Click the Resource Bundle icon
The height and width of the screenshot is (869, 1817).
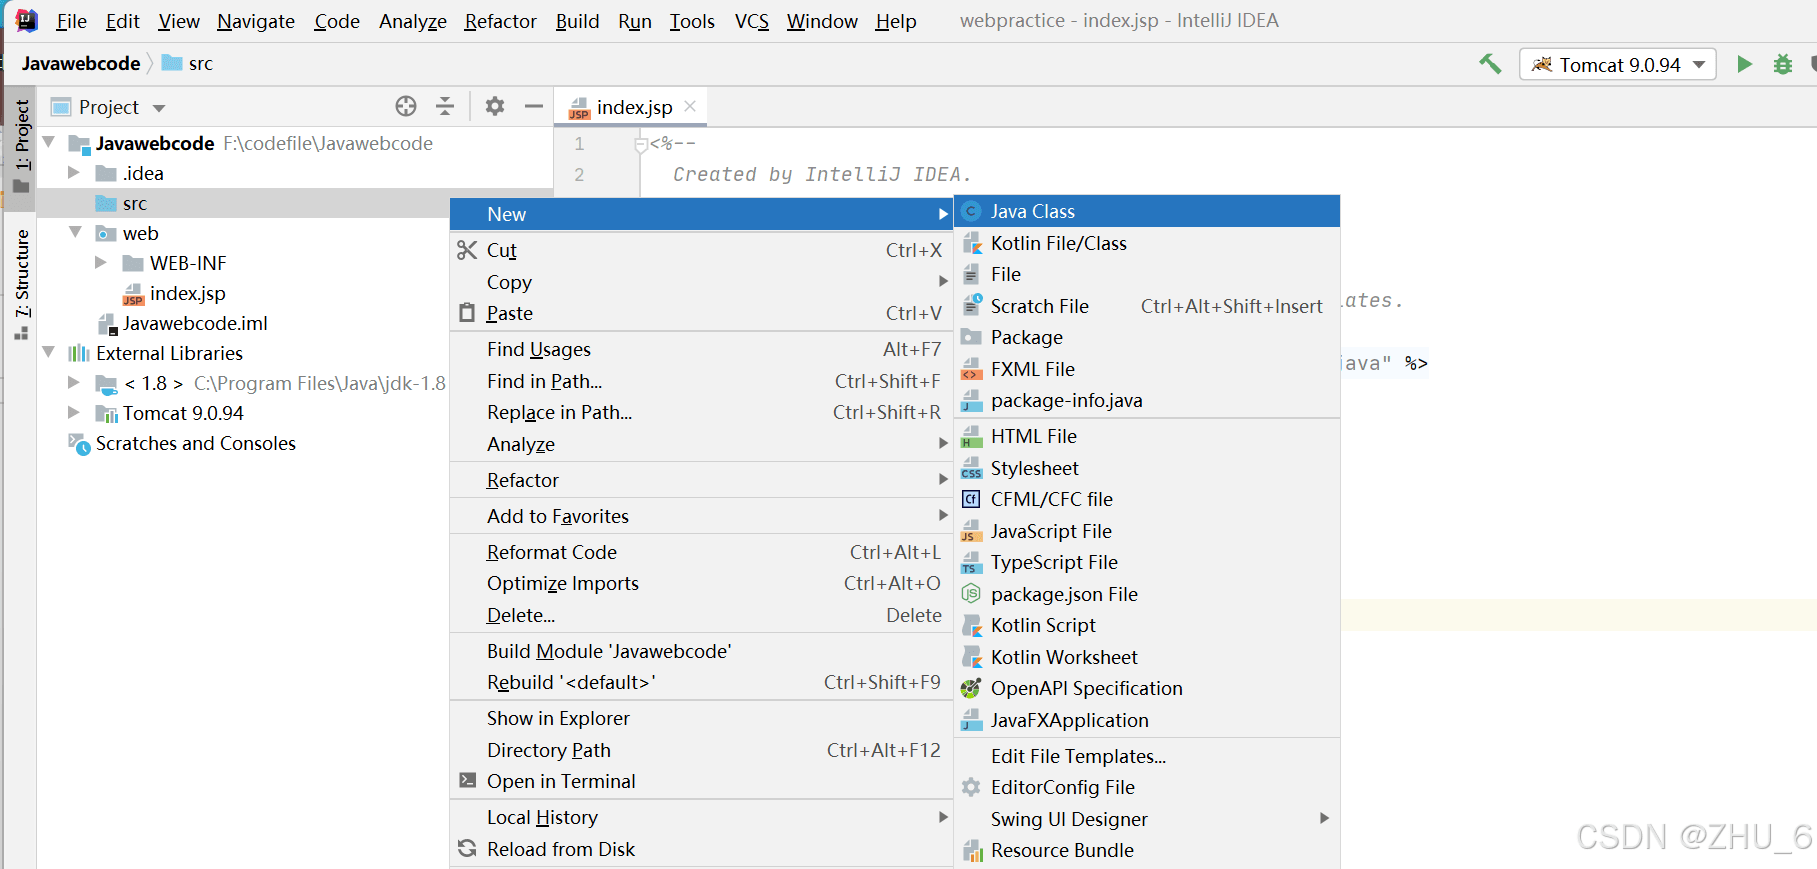pos(971,850)
